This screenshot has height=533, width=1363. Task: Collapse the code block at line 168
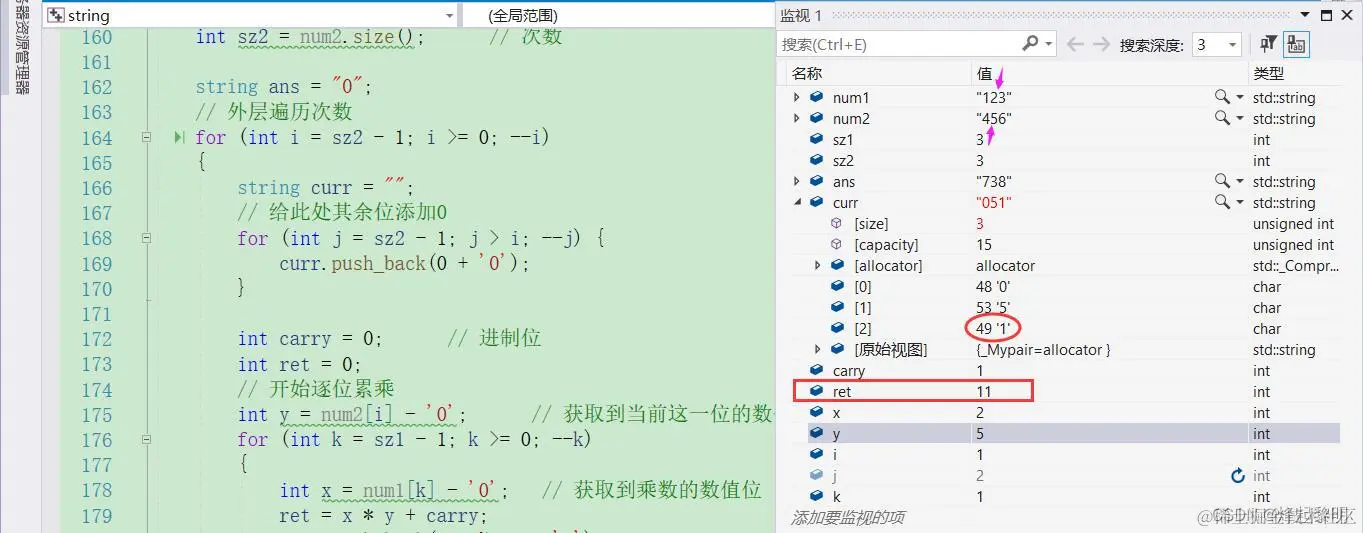coord(146,238)
